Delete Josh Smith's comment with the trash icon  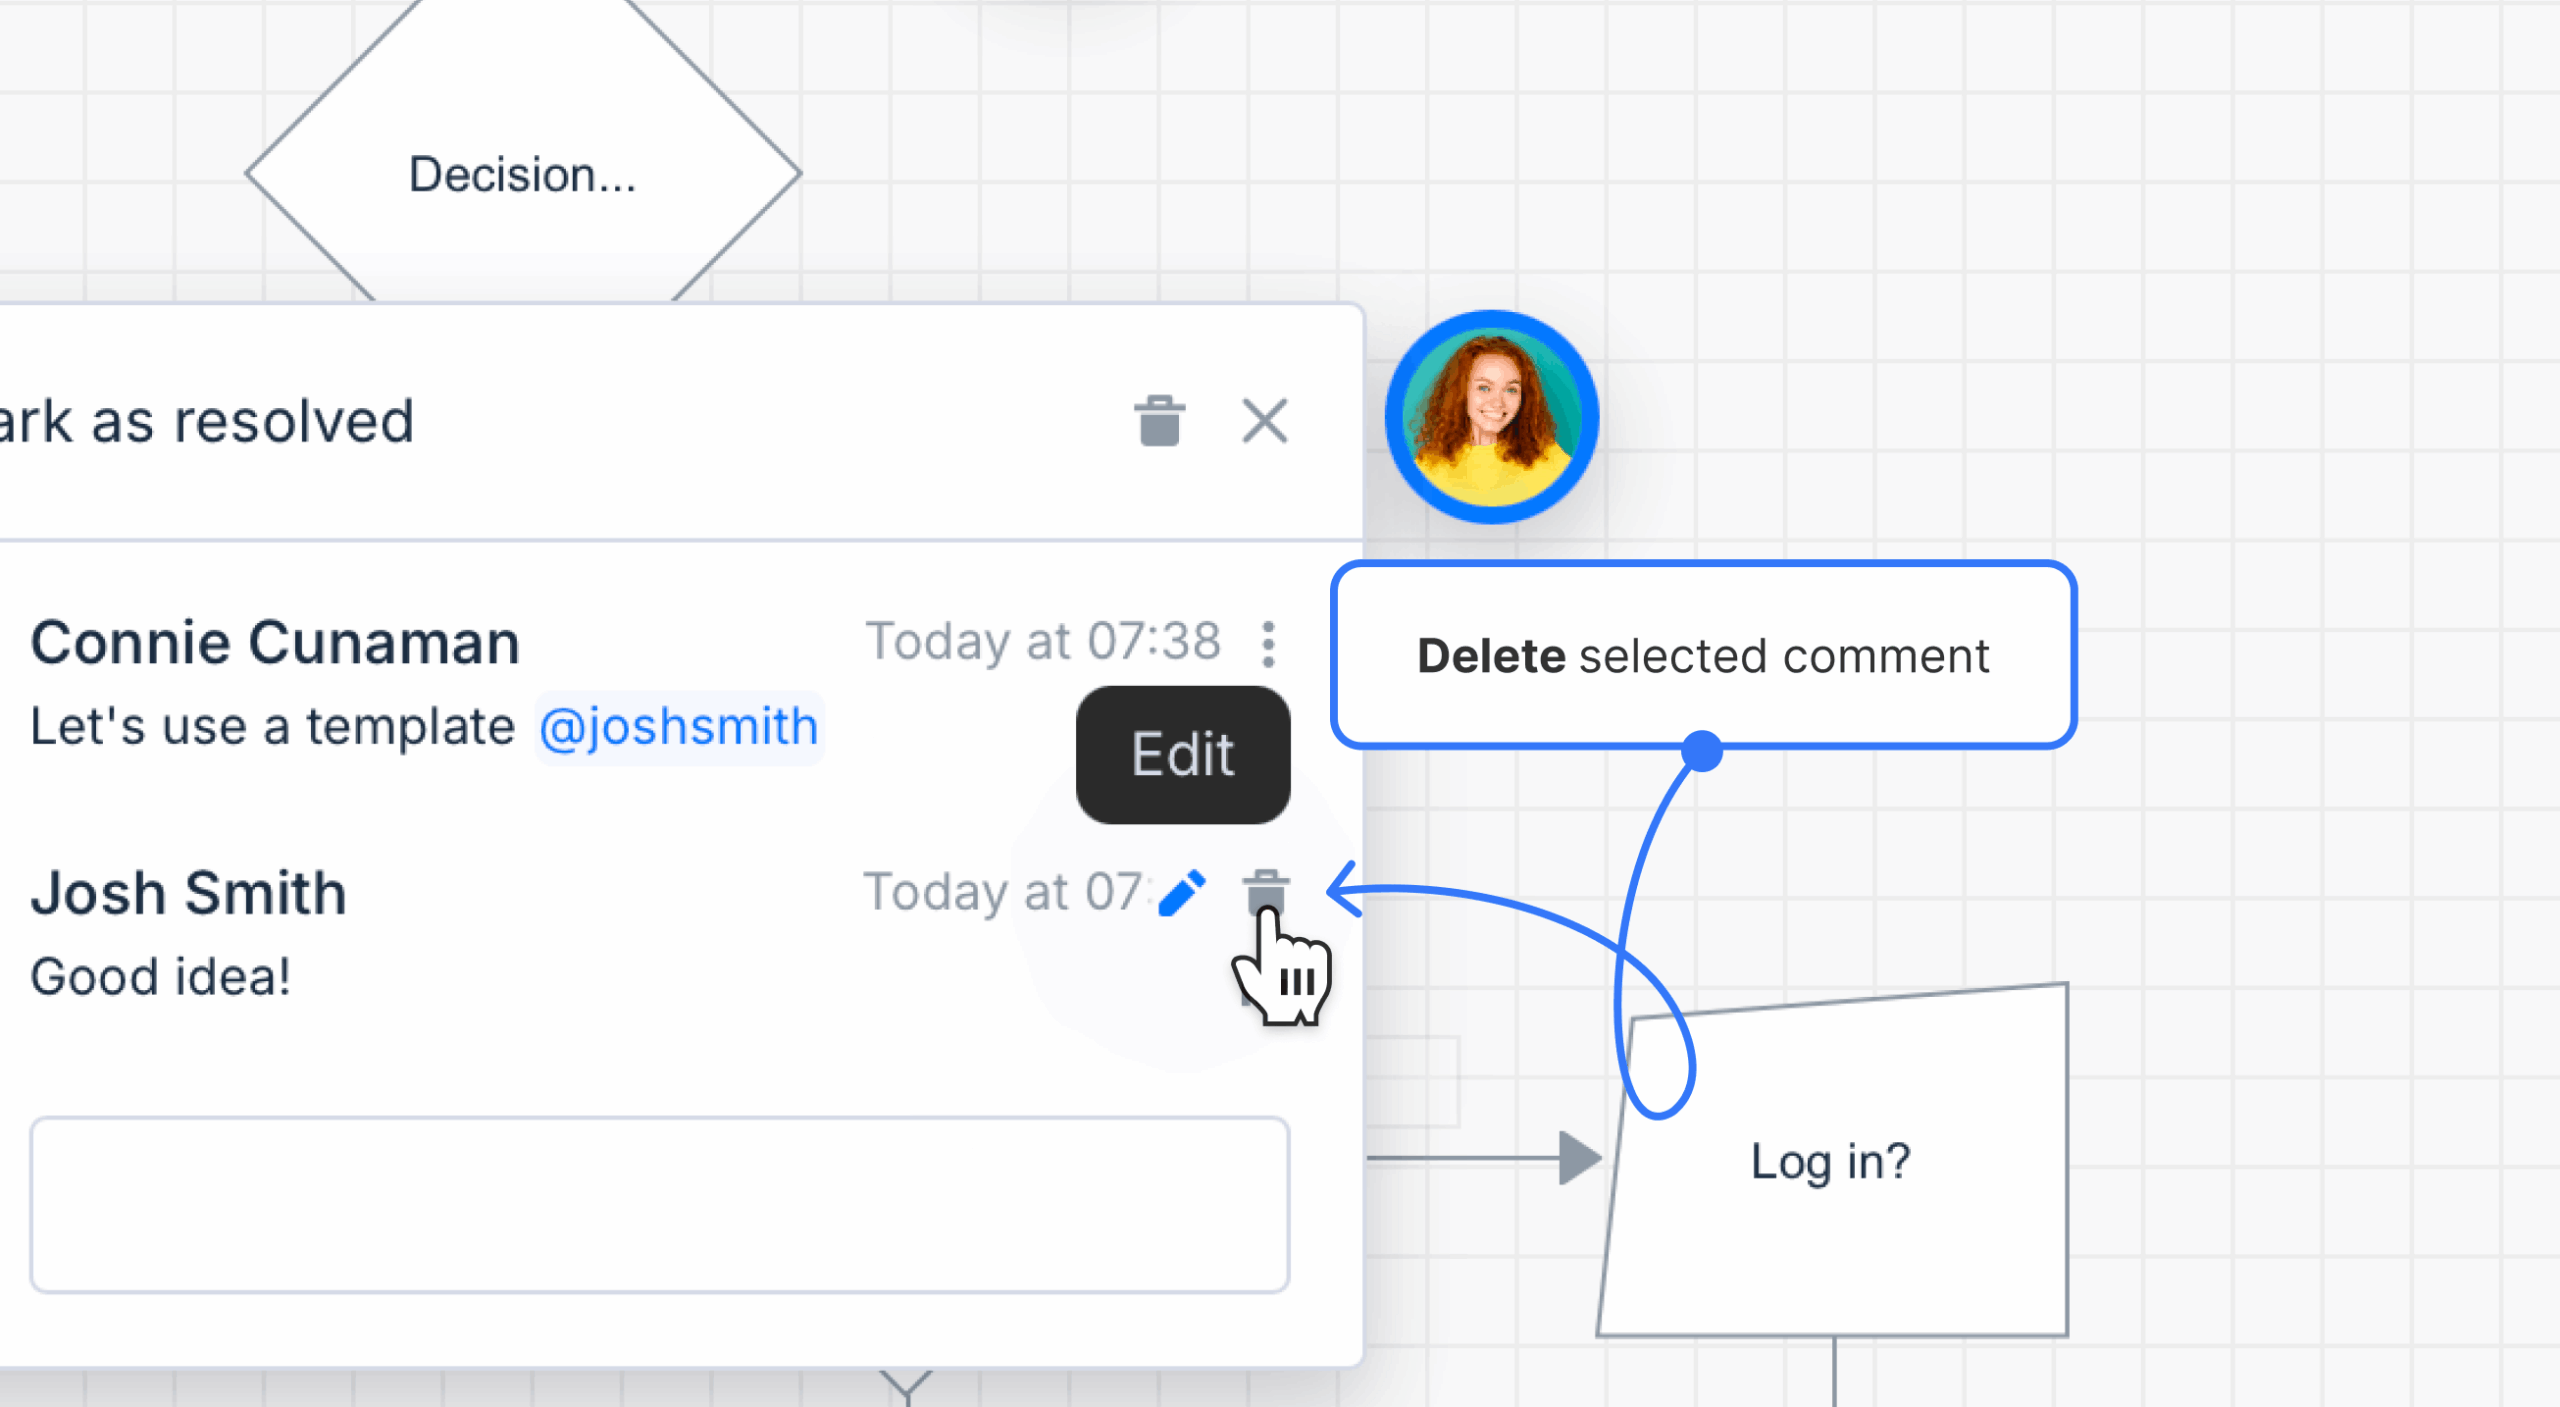point(1266,891)
